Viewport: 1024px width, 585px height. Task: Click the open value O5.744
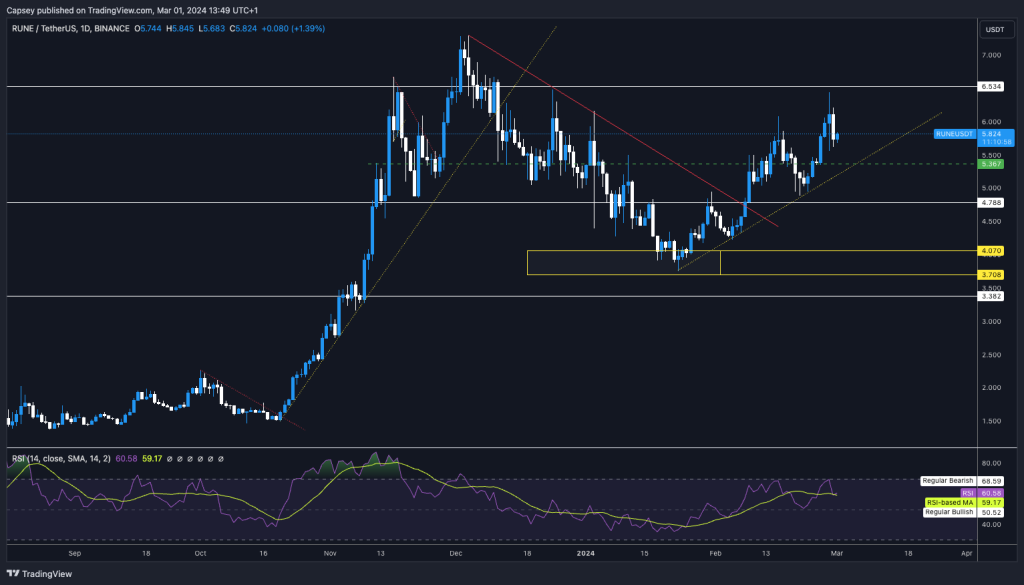[x=148, y=29]
